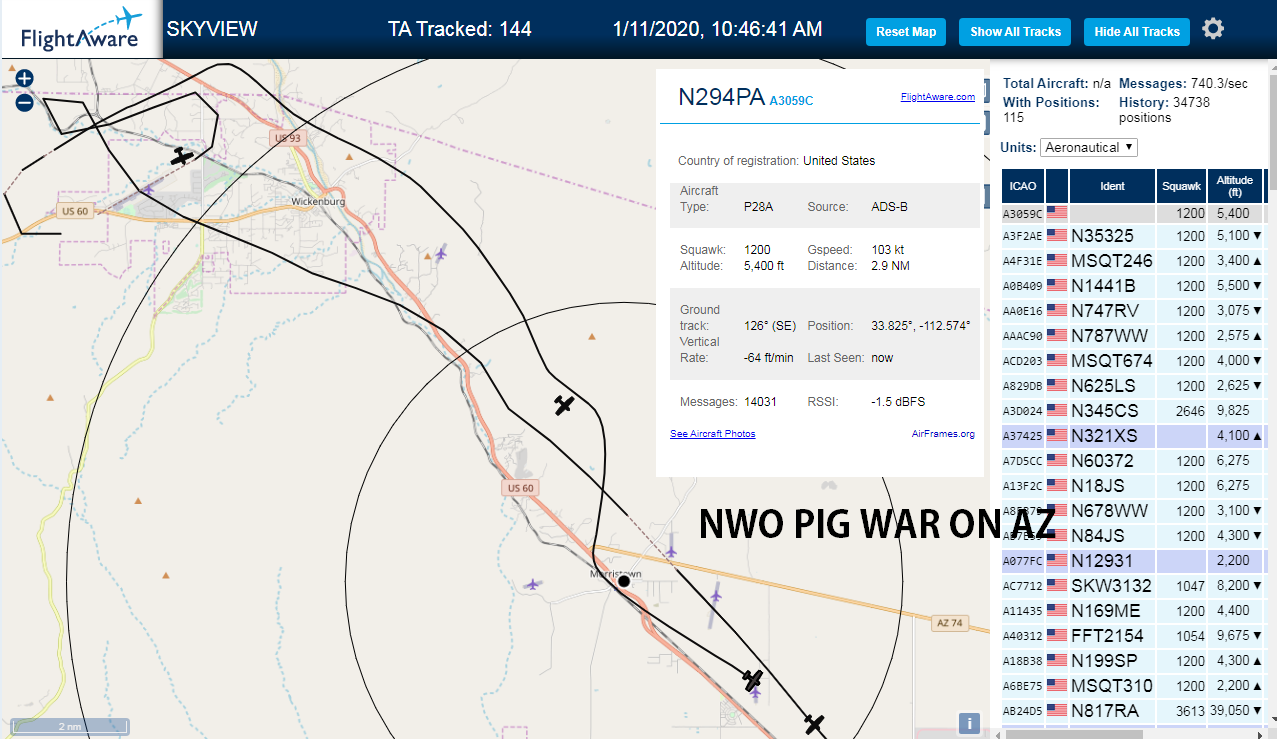Select the N747RV aircraft row
Screen dimensions: 1277x739
(1134, 311)
